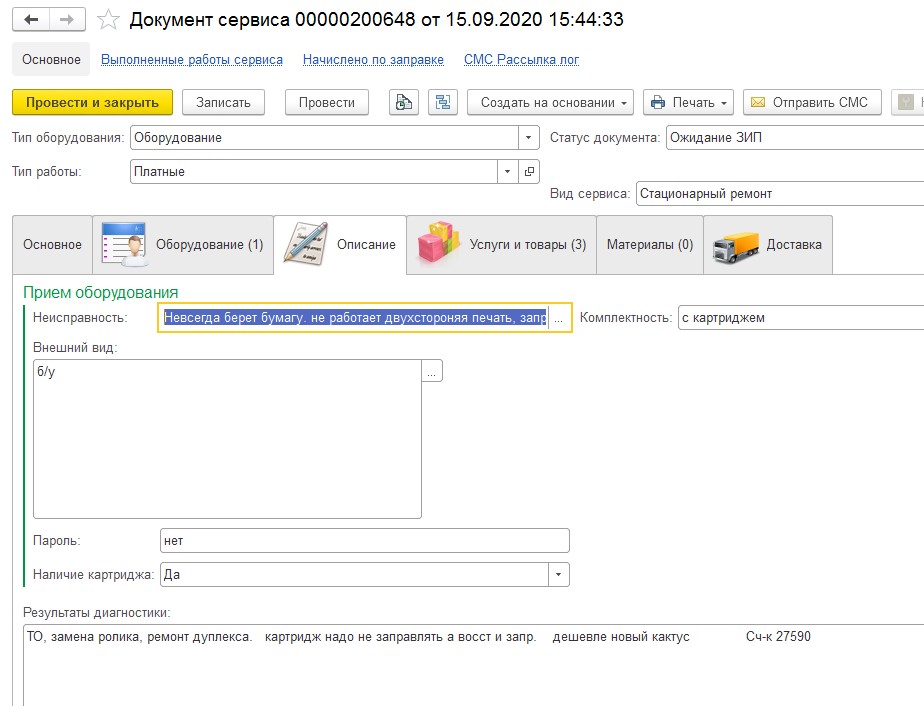Screen dimensions: 924x706
Task: Click the Комплектность field
Action: (801, 318)
